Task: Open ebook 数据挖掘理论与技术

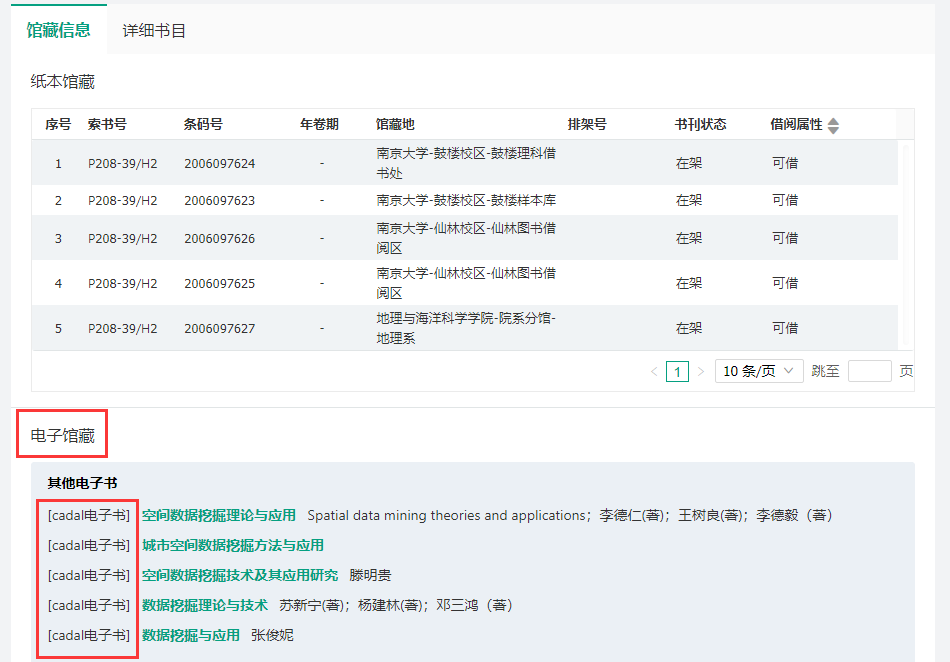Action: [x=205, y=605]
